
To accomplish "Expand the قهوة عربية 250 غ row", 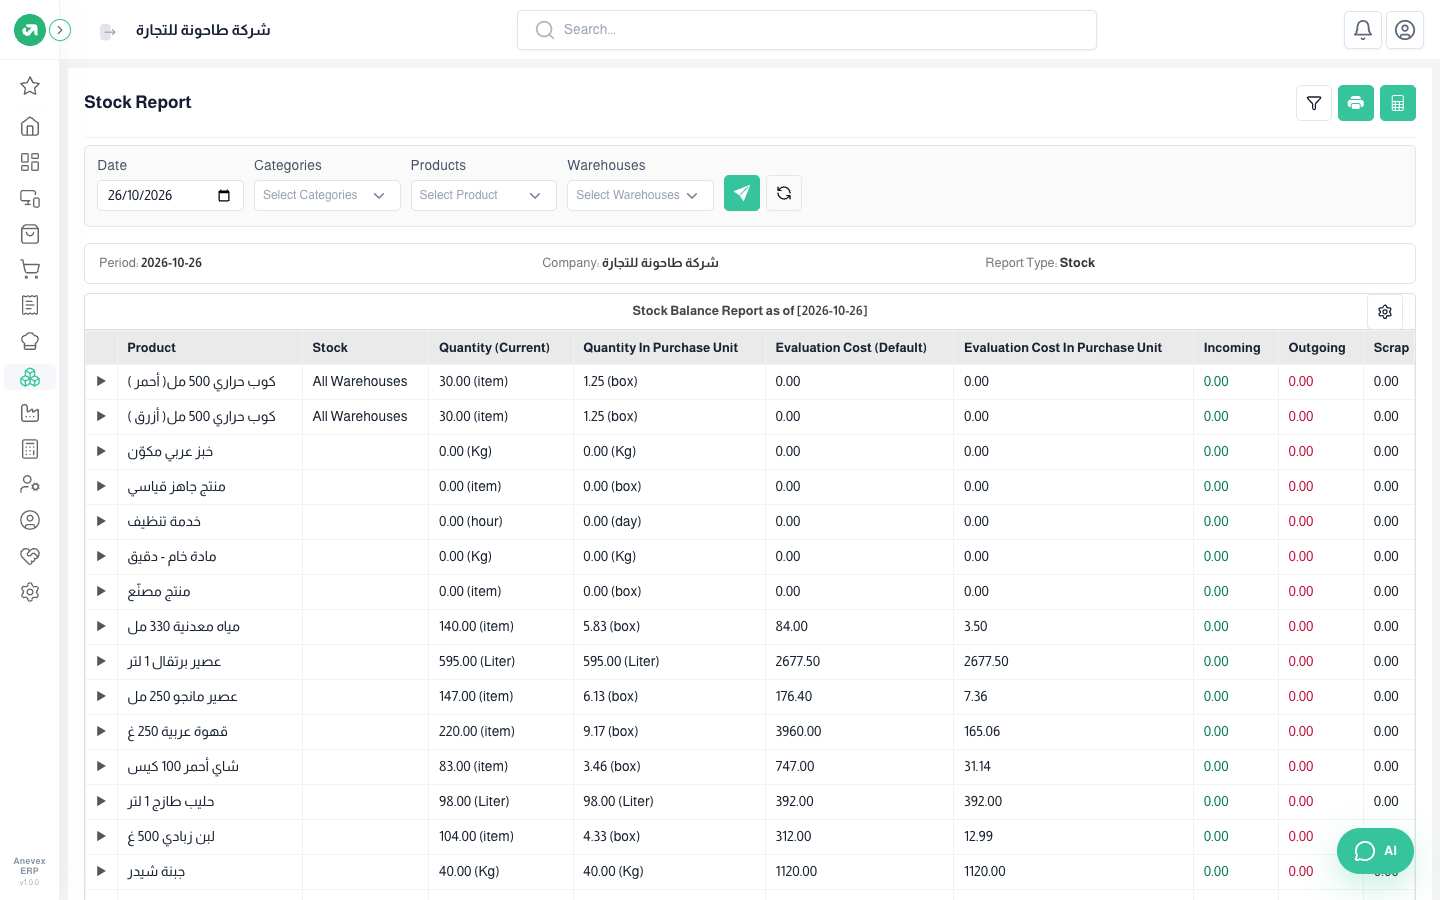I will [101, 731].
